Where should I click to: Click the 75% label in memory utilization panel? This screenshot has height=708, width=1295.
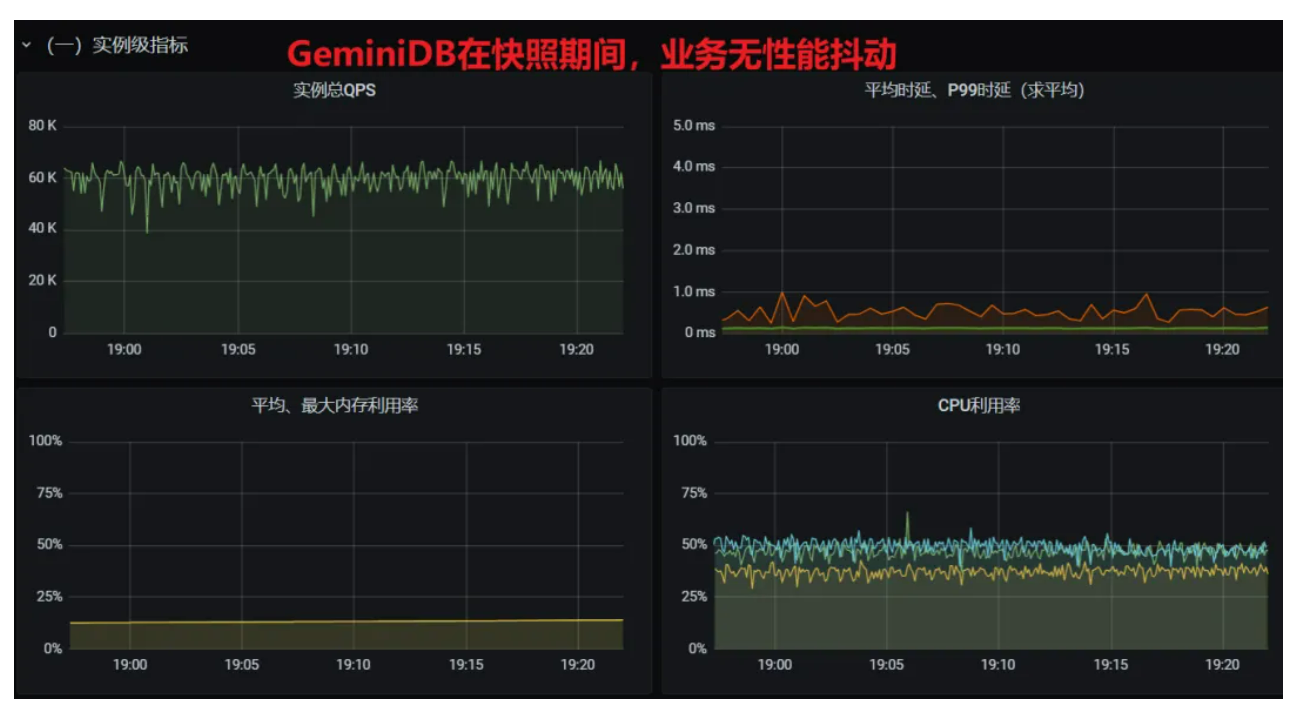[x=48, y=493]
